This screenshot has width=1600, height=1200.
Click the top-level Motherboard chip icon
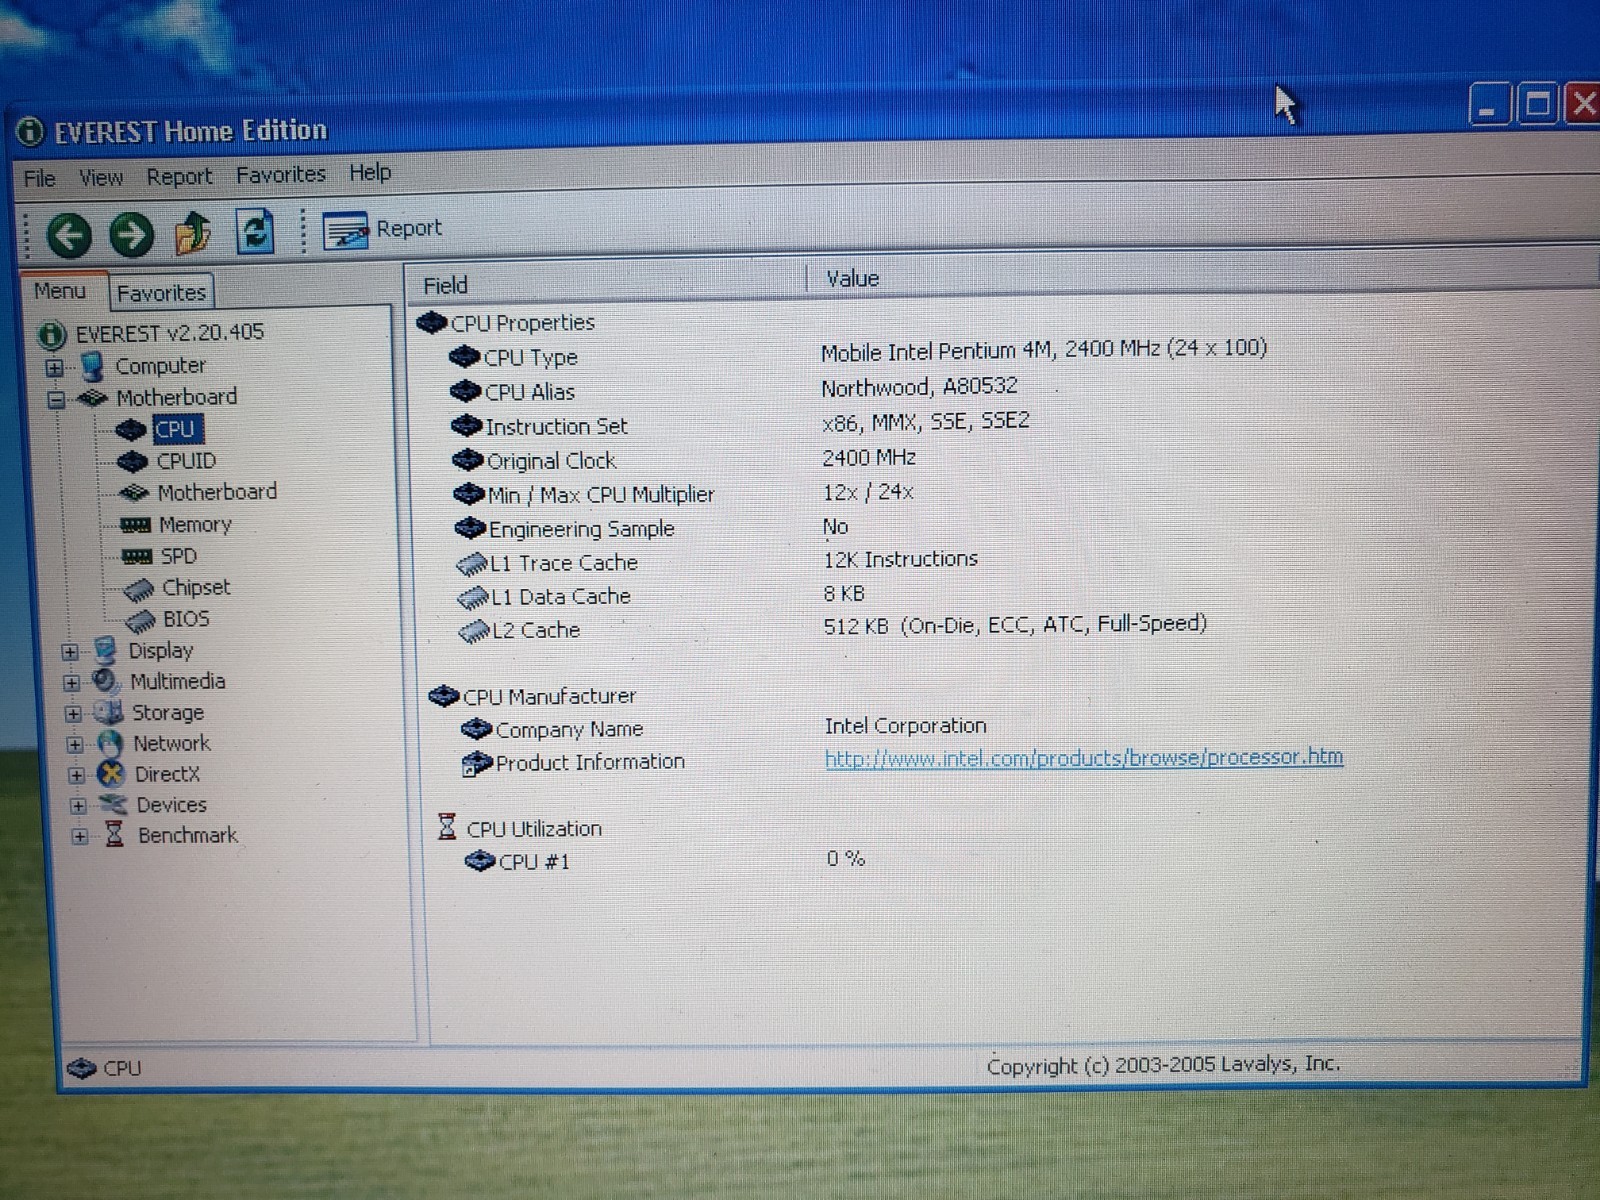92,398
